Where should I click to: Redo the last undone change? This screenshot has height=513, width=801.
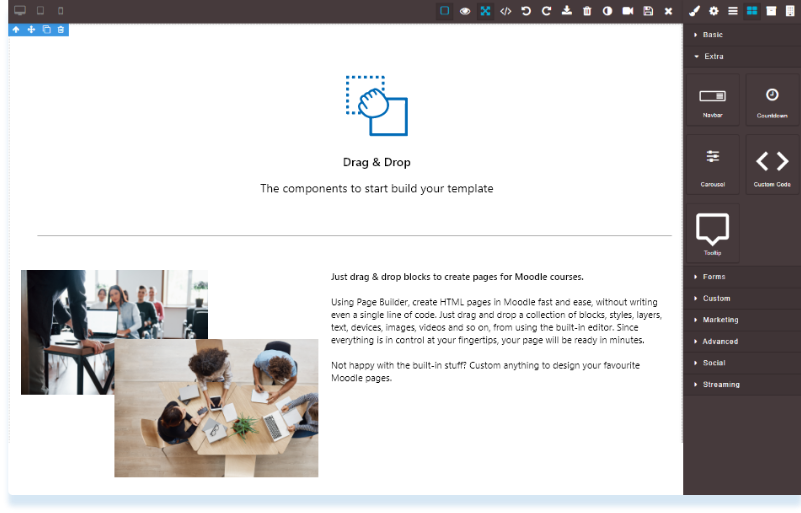pyautogui.click(x=546, y=11)
